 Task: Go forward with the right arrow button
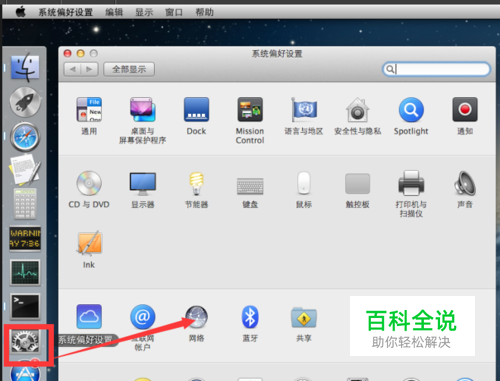[89, 69]
